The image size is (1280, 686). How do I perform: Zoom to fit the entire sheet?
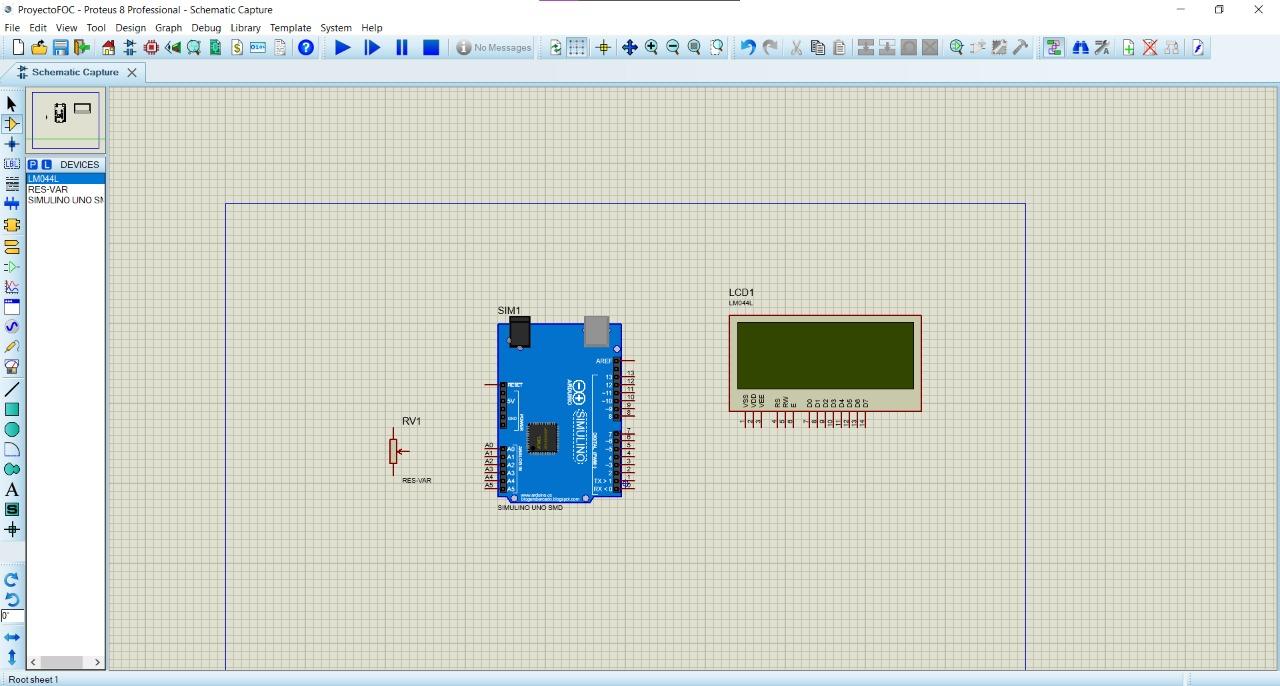coord(694,47)
